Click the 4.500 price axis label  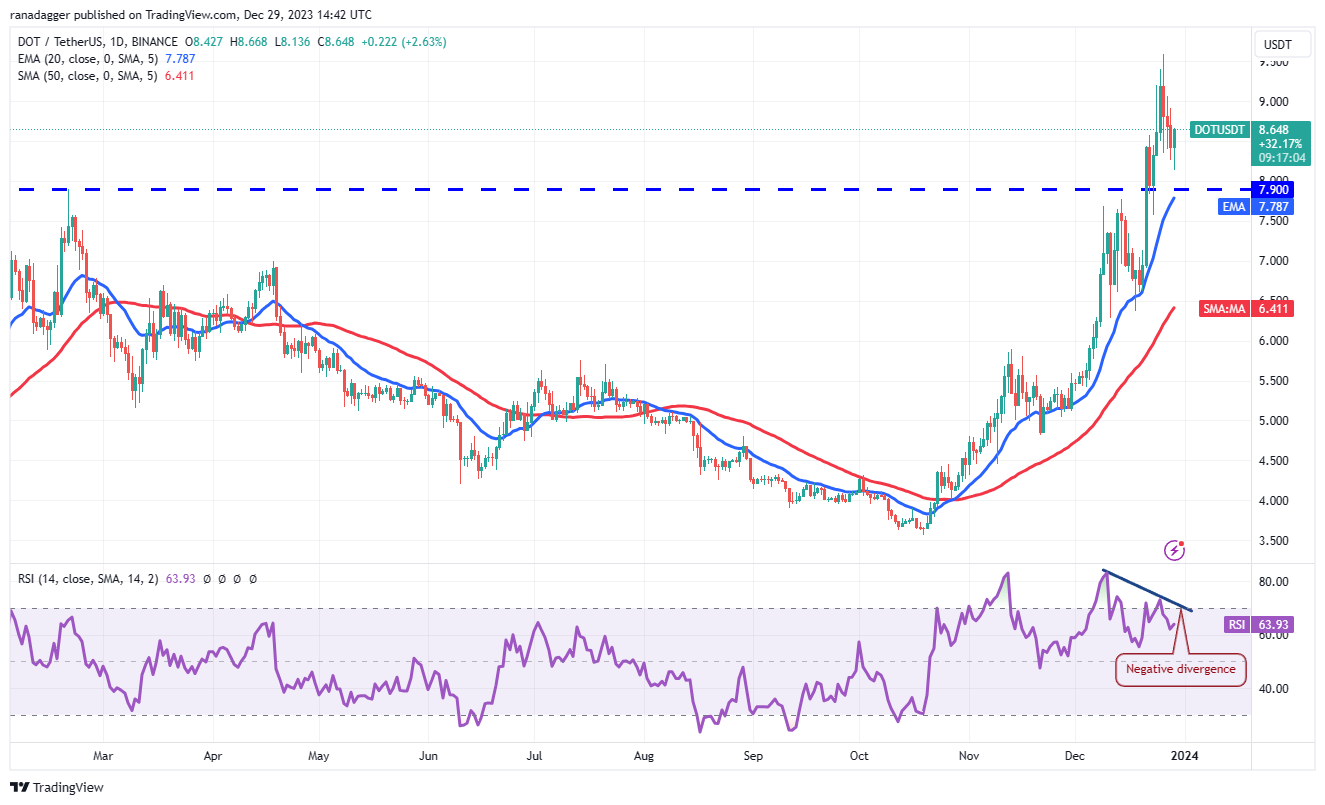[x=1274, y=461]
